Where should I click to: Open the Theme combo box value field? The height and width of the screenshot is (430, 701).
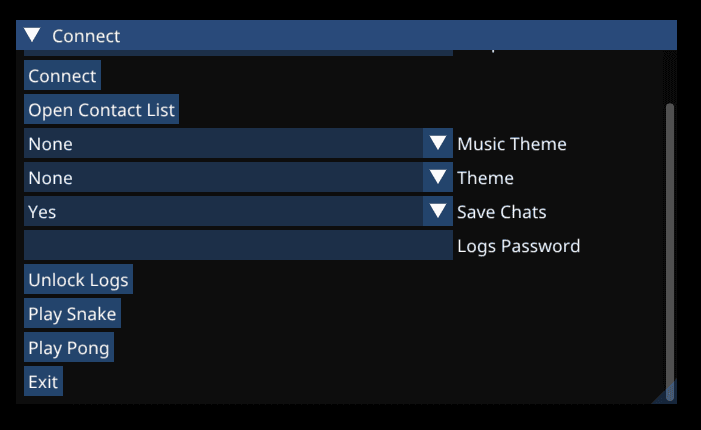222,178
